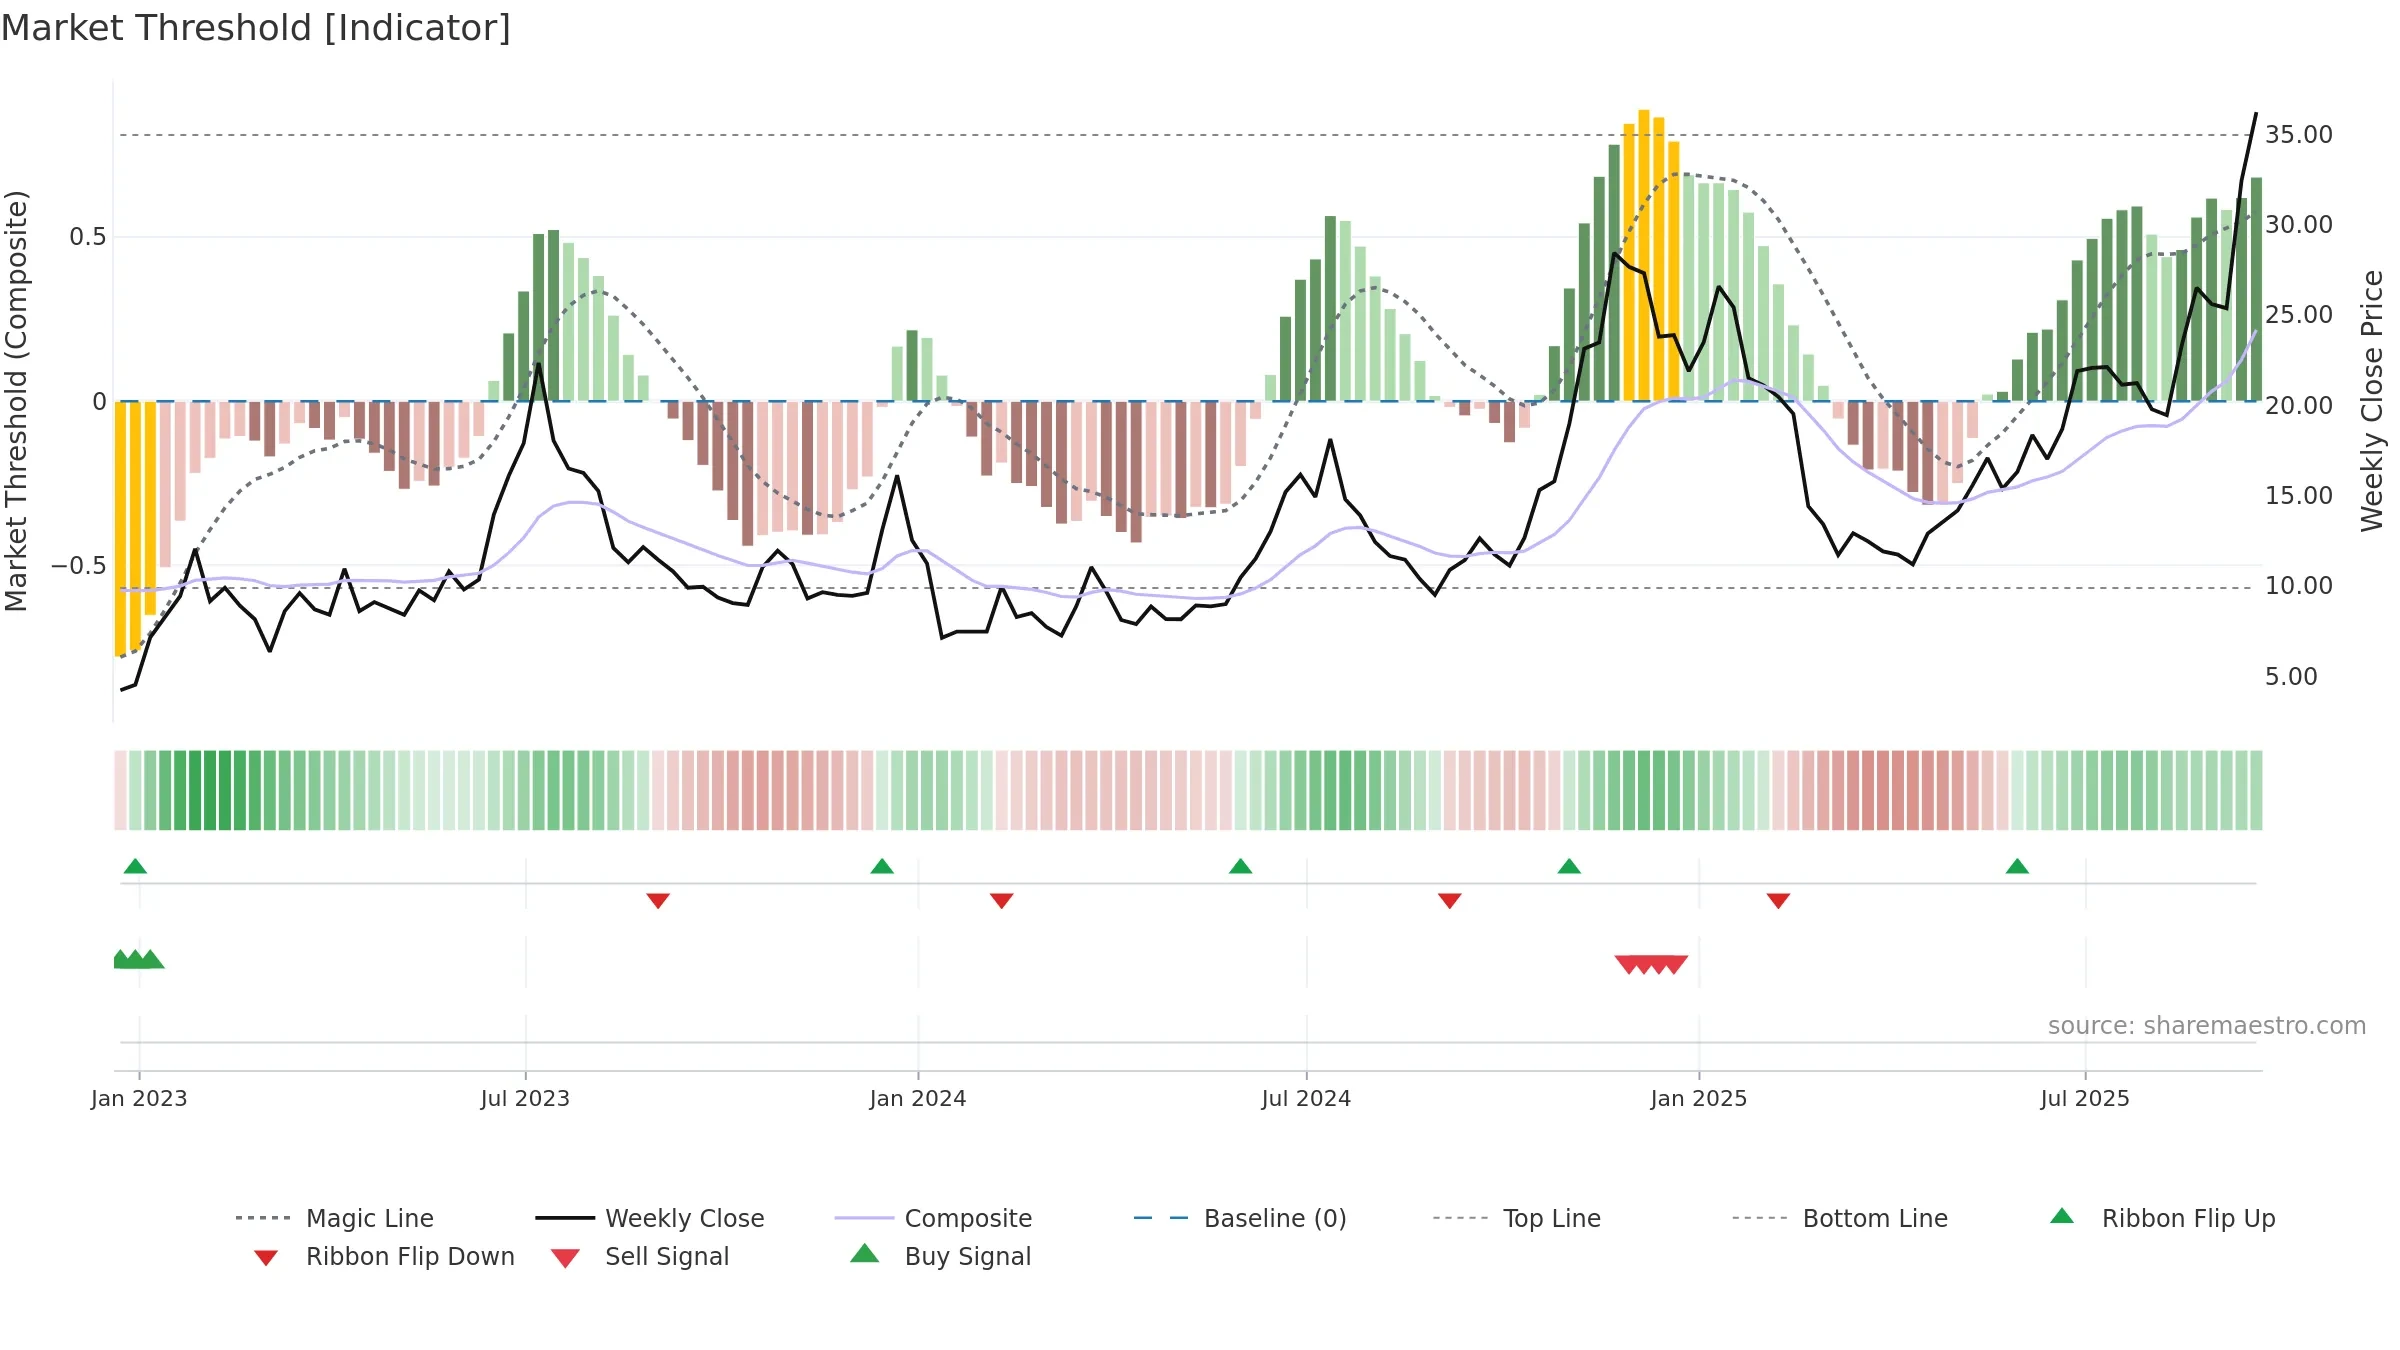Click the red Sell Signal legend triangle
The width and height of the screenshot is (2400, 1350).
pyautogui.click(x=565, y=1258)
